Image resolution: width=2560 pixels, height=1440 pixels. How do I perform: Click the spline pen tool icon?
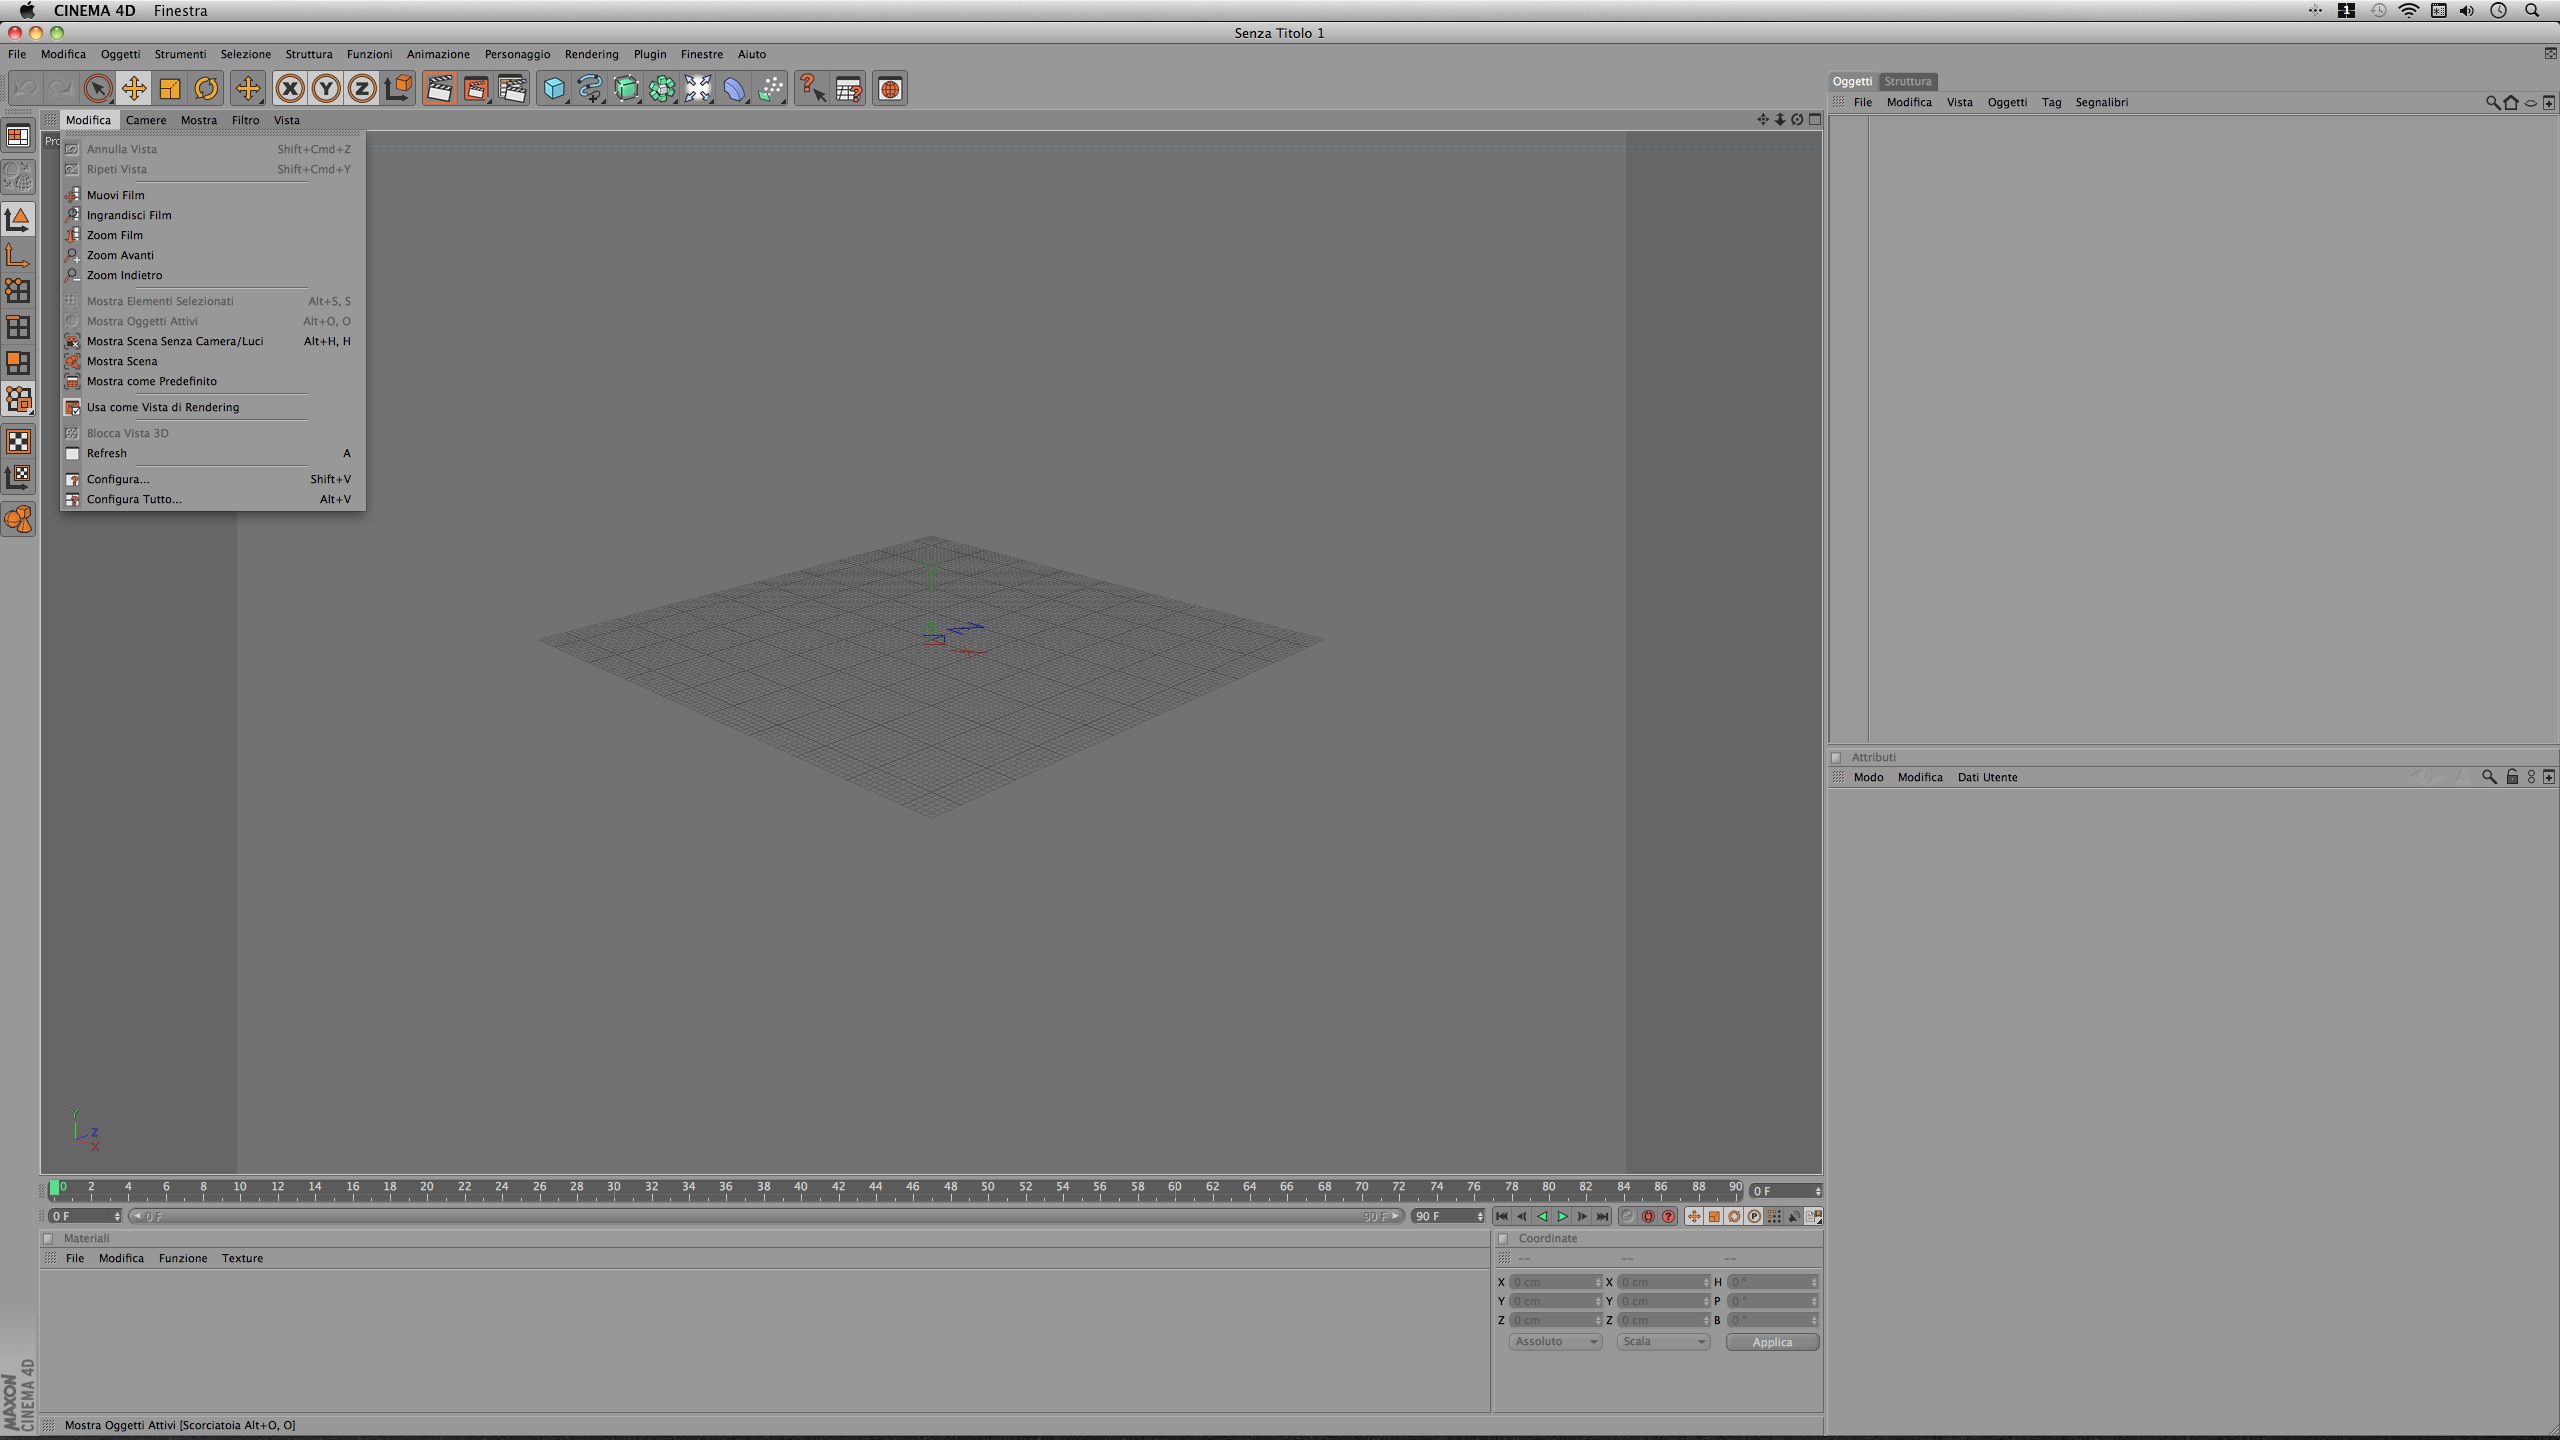click(x=589, y=89)
